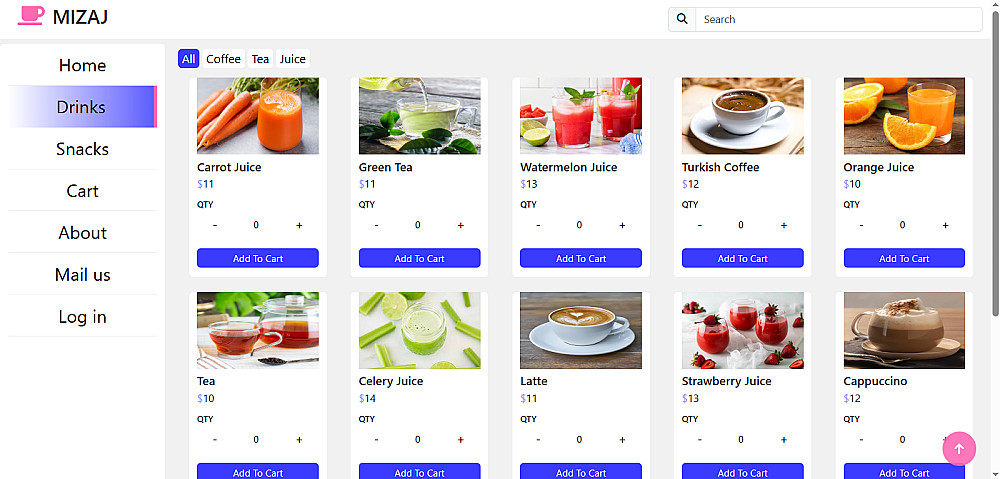Decrease Turkish Coffee quantity with minus
The image size is (1000, 479).
click(x=699, y=226)
